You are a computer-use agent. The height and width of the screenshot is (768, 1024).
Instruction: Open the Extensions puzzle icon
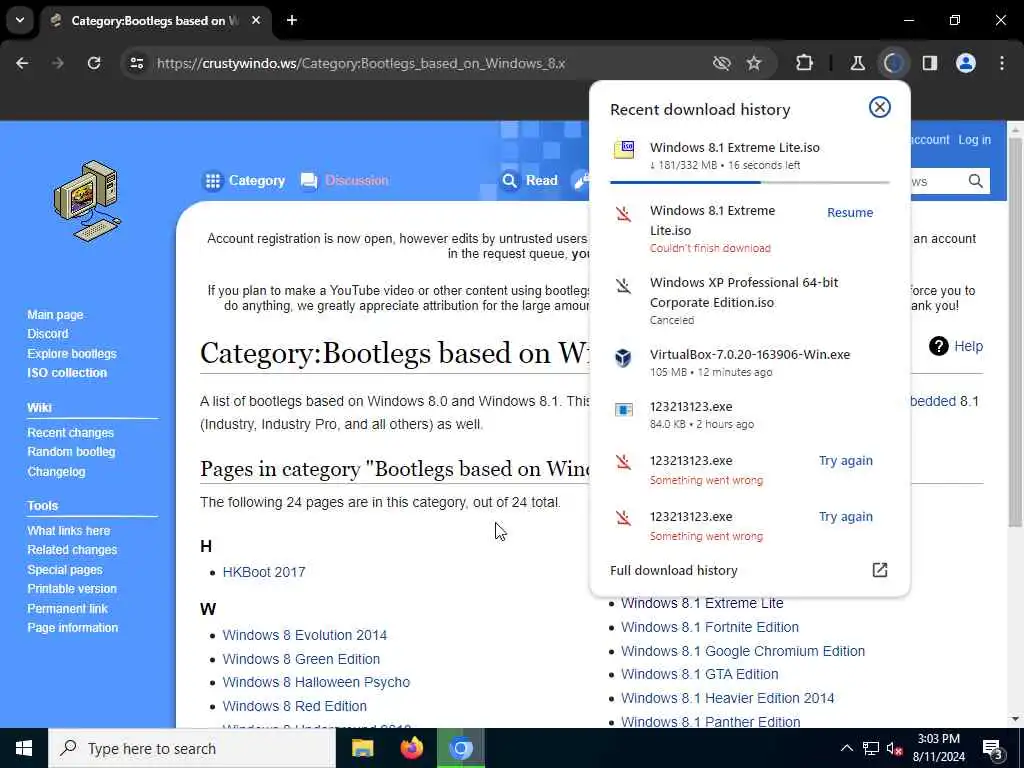[x=804, y=63]
